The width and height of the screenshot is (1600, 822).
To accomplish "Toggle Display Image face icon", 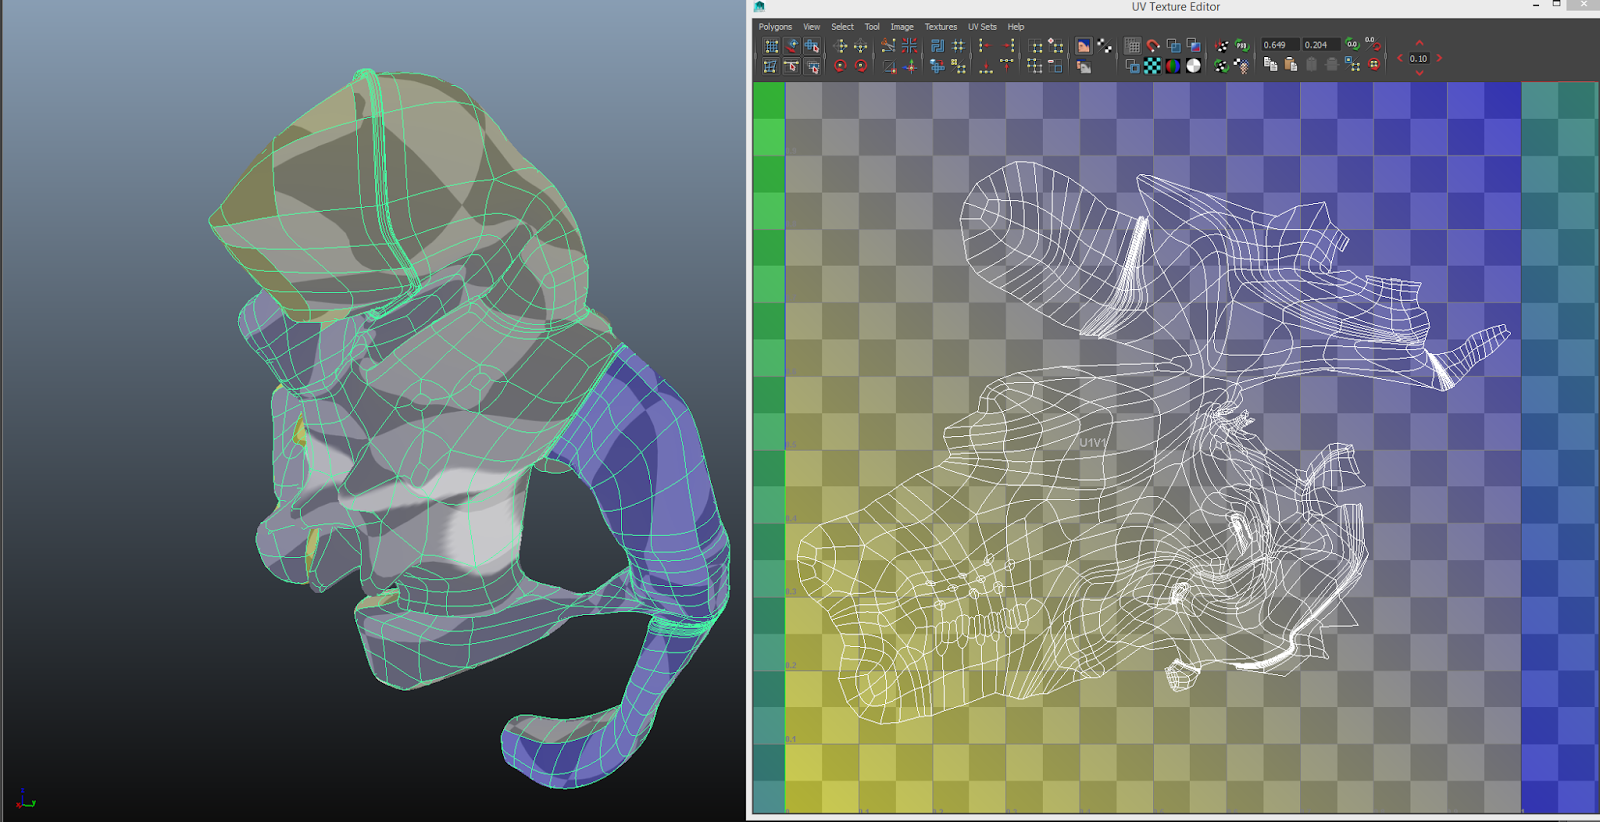I will click(1083, 45).
